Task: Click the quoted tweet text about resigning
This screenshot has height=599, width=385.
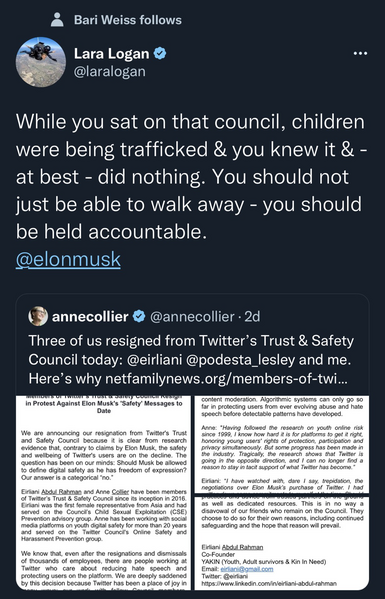Action: [192, 359]
